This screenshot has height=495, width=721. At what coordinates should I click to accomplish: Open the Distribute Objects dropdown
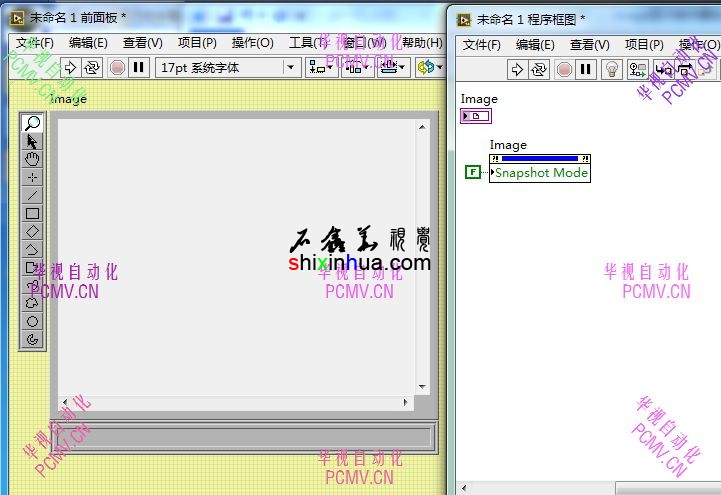(x=357, y=67)
